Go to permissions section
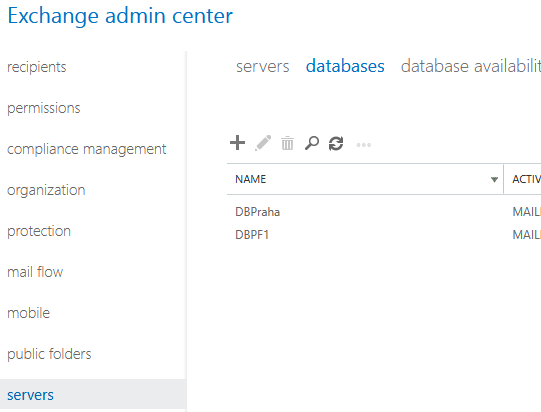541x412 pixels. 43,108
